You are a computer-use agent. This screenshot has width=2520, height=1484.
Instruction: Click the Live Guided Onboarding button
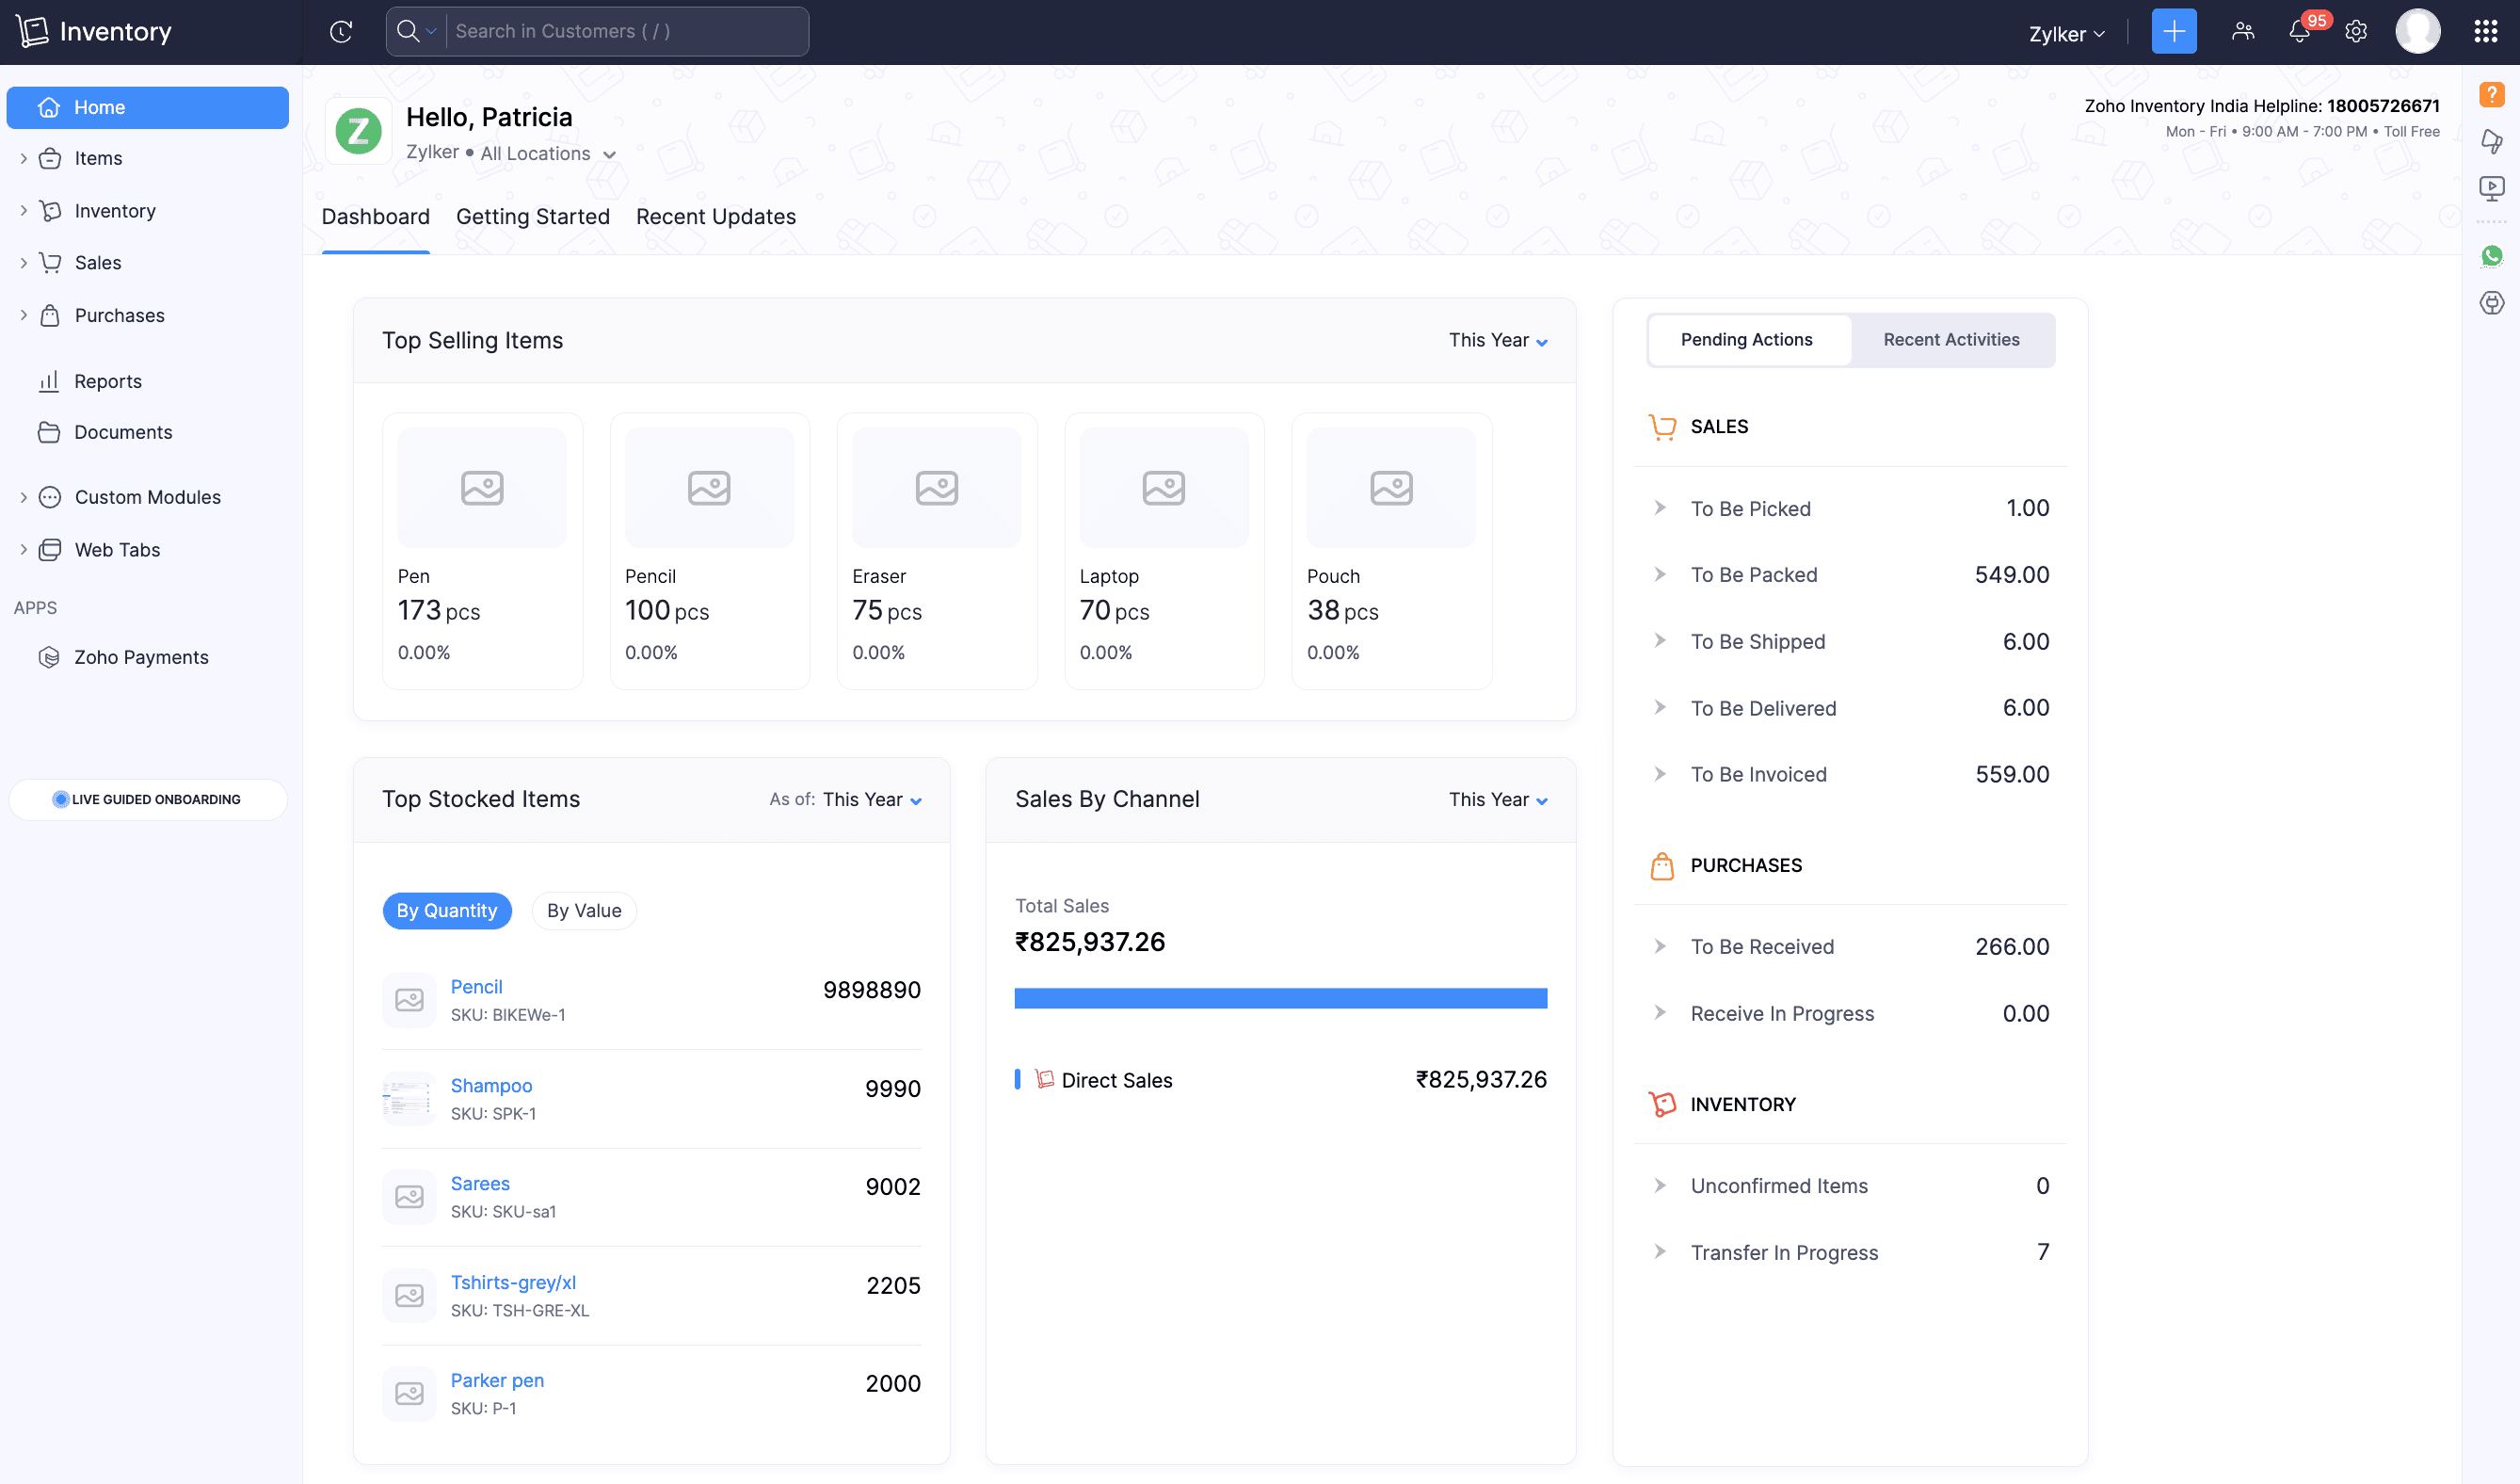[148, 799]
